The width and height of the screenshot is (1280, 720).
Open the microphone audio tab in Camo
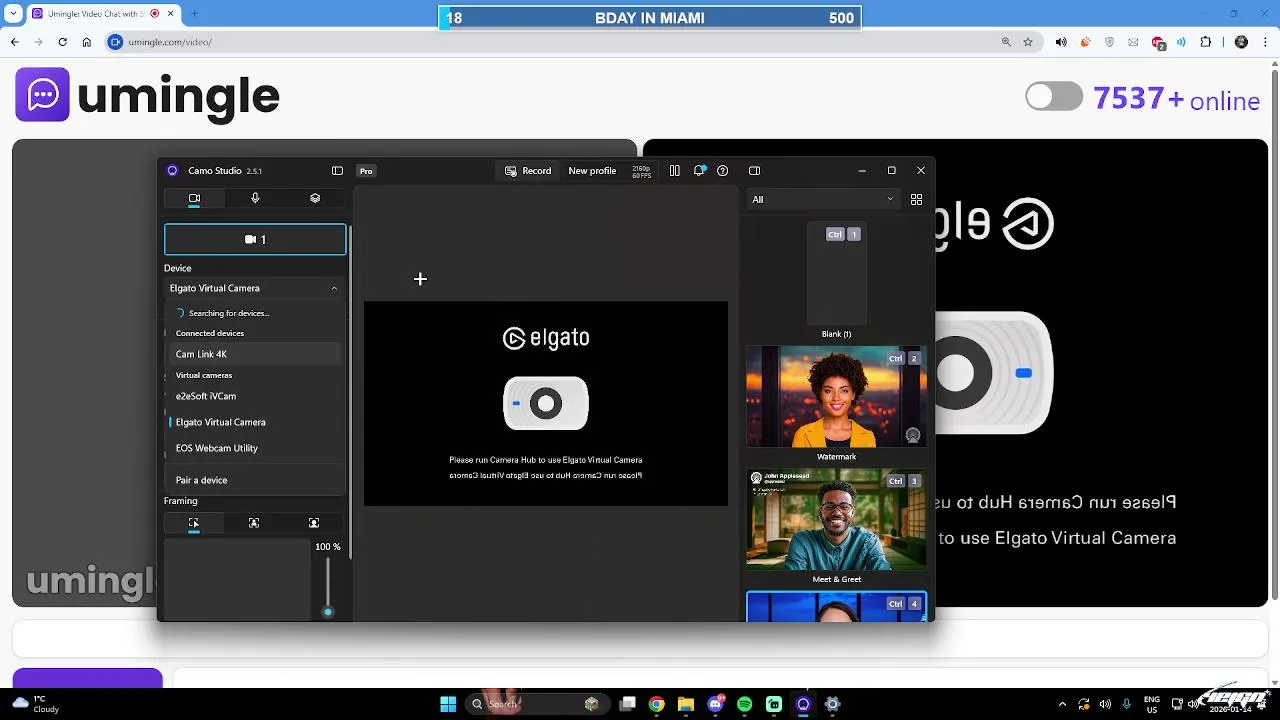255,199
